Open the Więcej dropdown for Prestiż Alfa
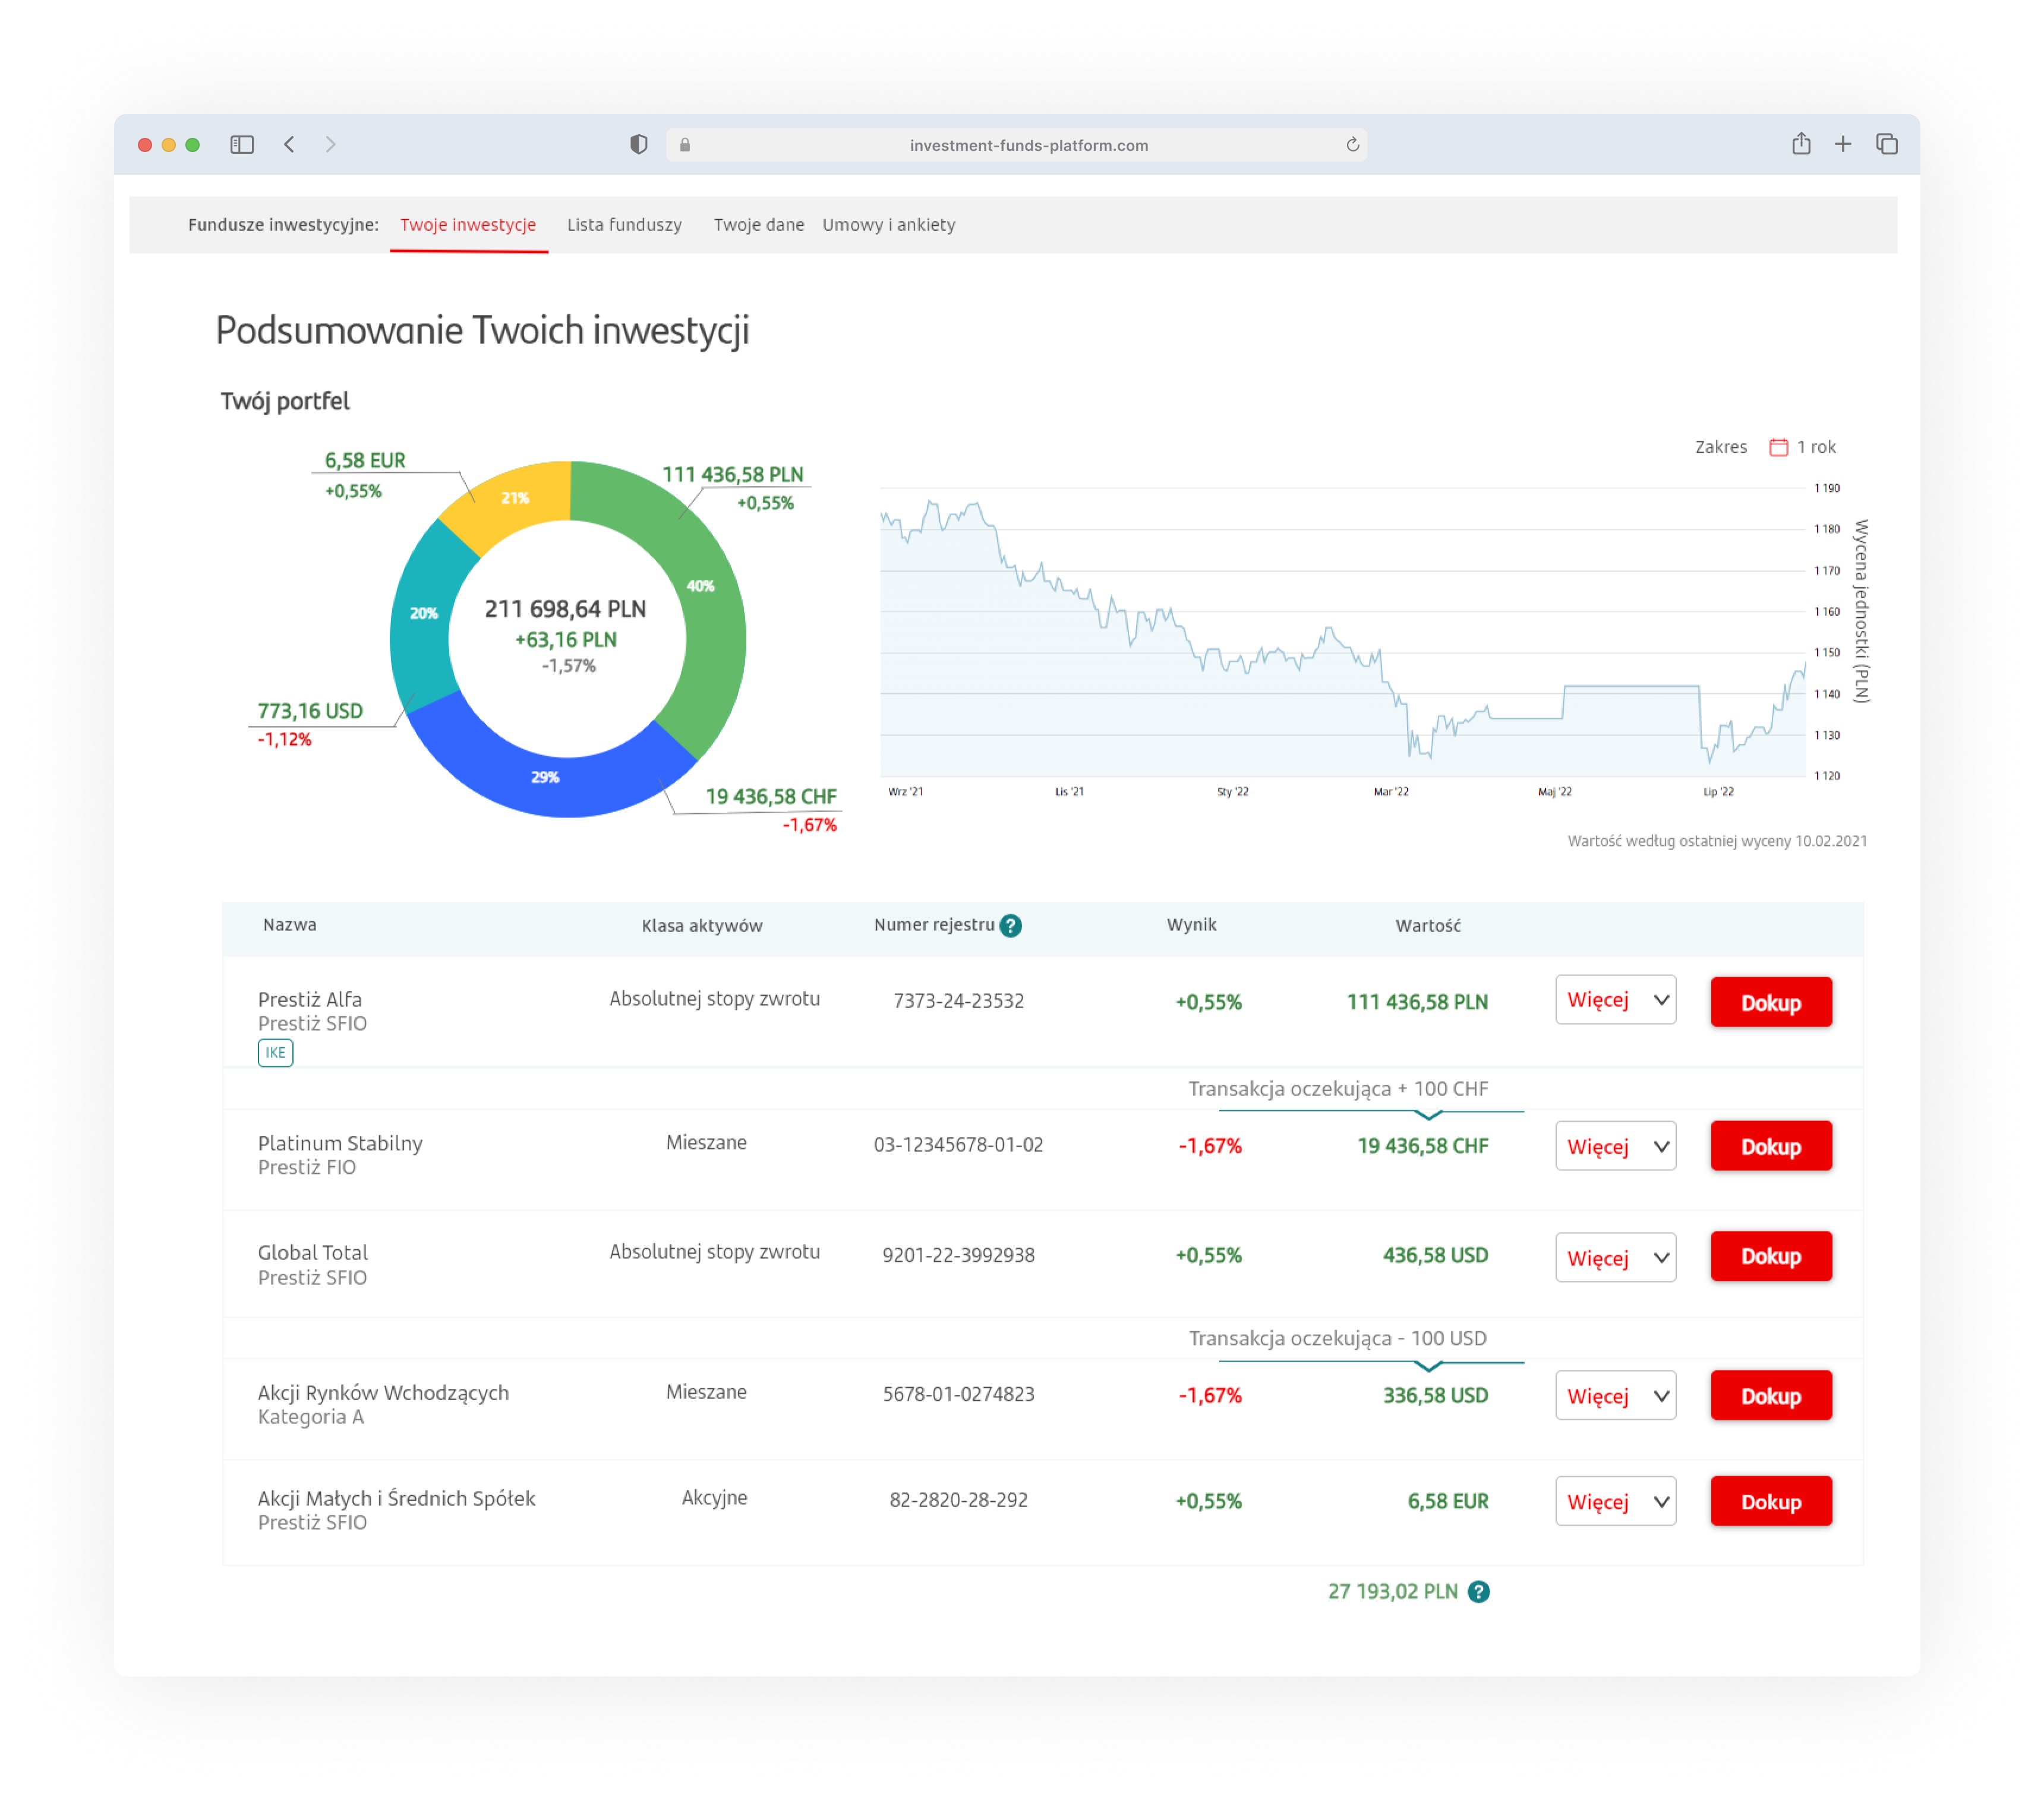2044x1800 pixels. [x=1615, y=999]
